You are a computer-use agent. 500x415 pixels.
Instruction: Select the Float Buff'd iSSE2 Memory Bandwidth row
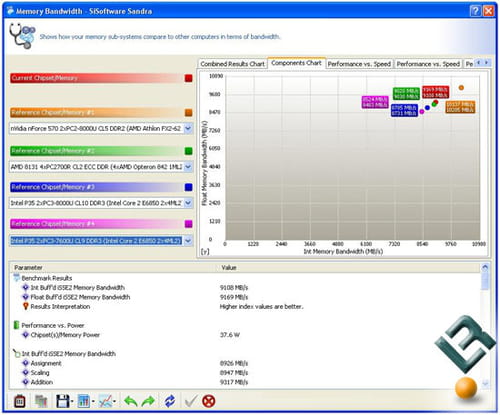click(80, 297)
